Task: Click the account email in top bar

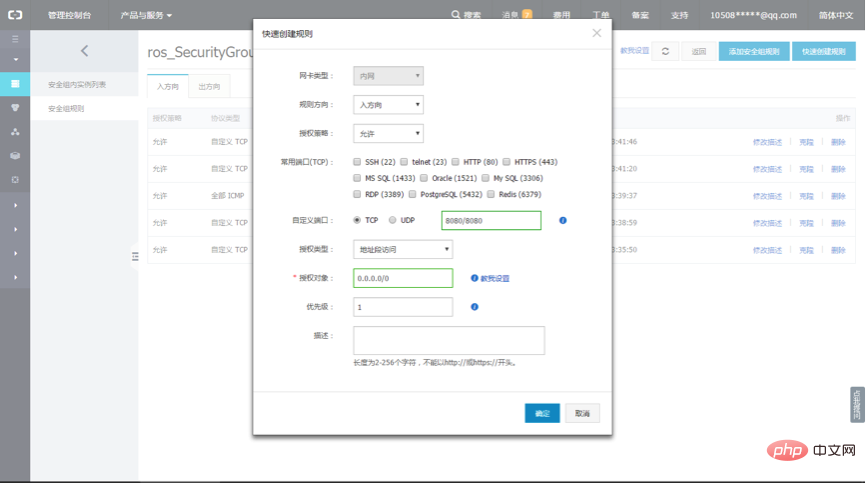Action: coord(753,15)
